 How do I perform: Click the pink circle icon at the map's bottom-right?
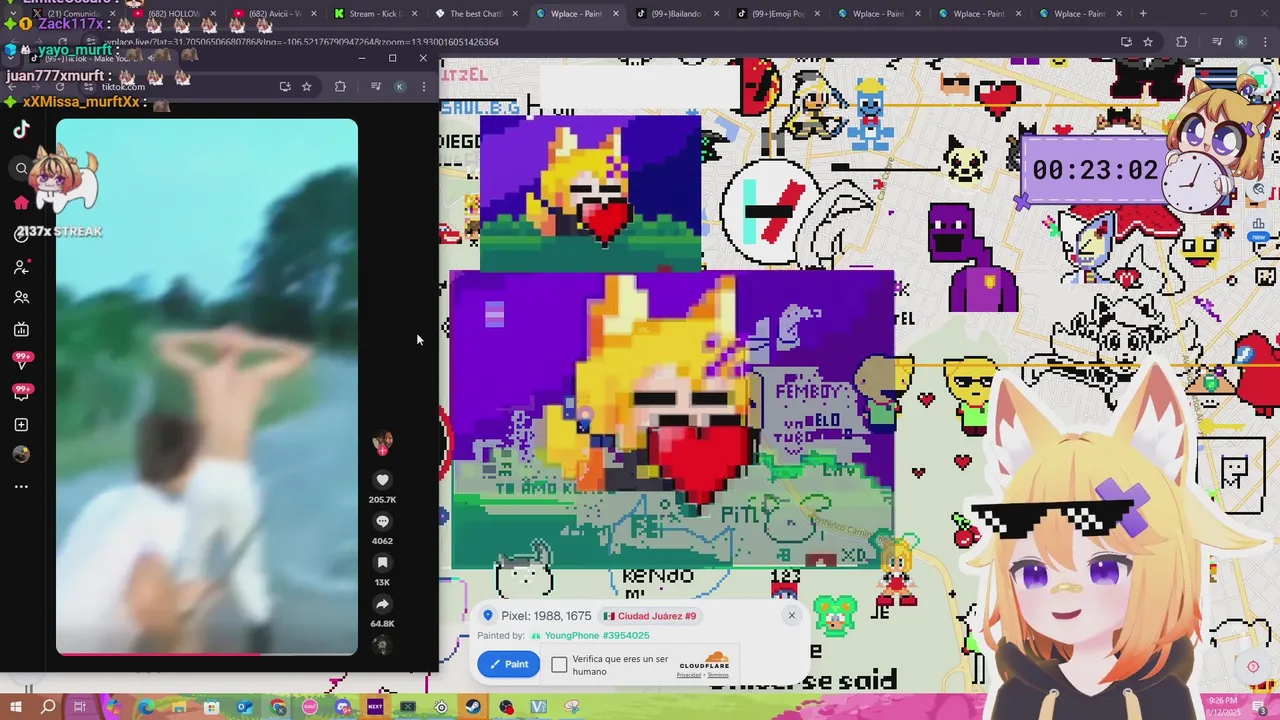(1253, 667)
